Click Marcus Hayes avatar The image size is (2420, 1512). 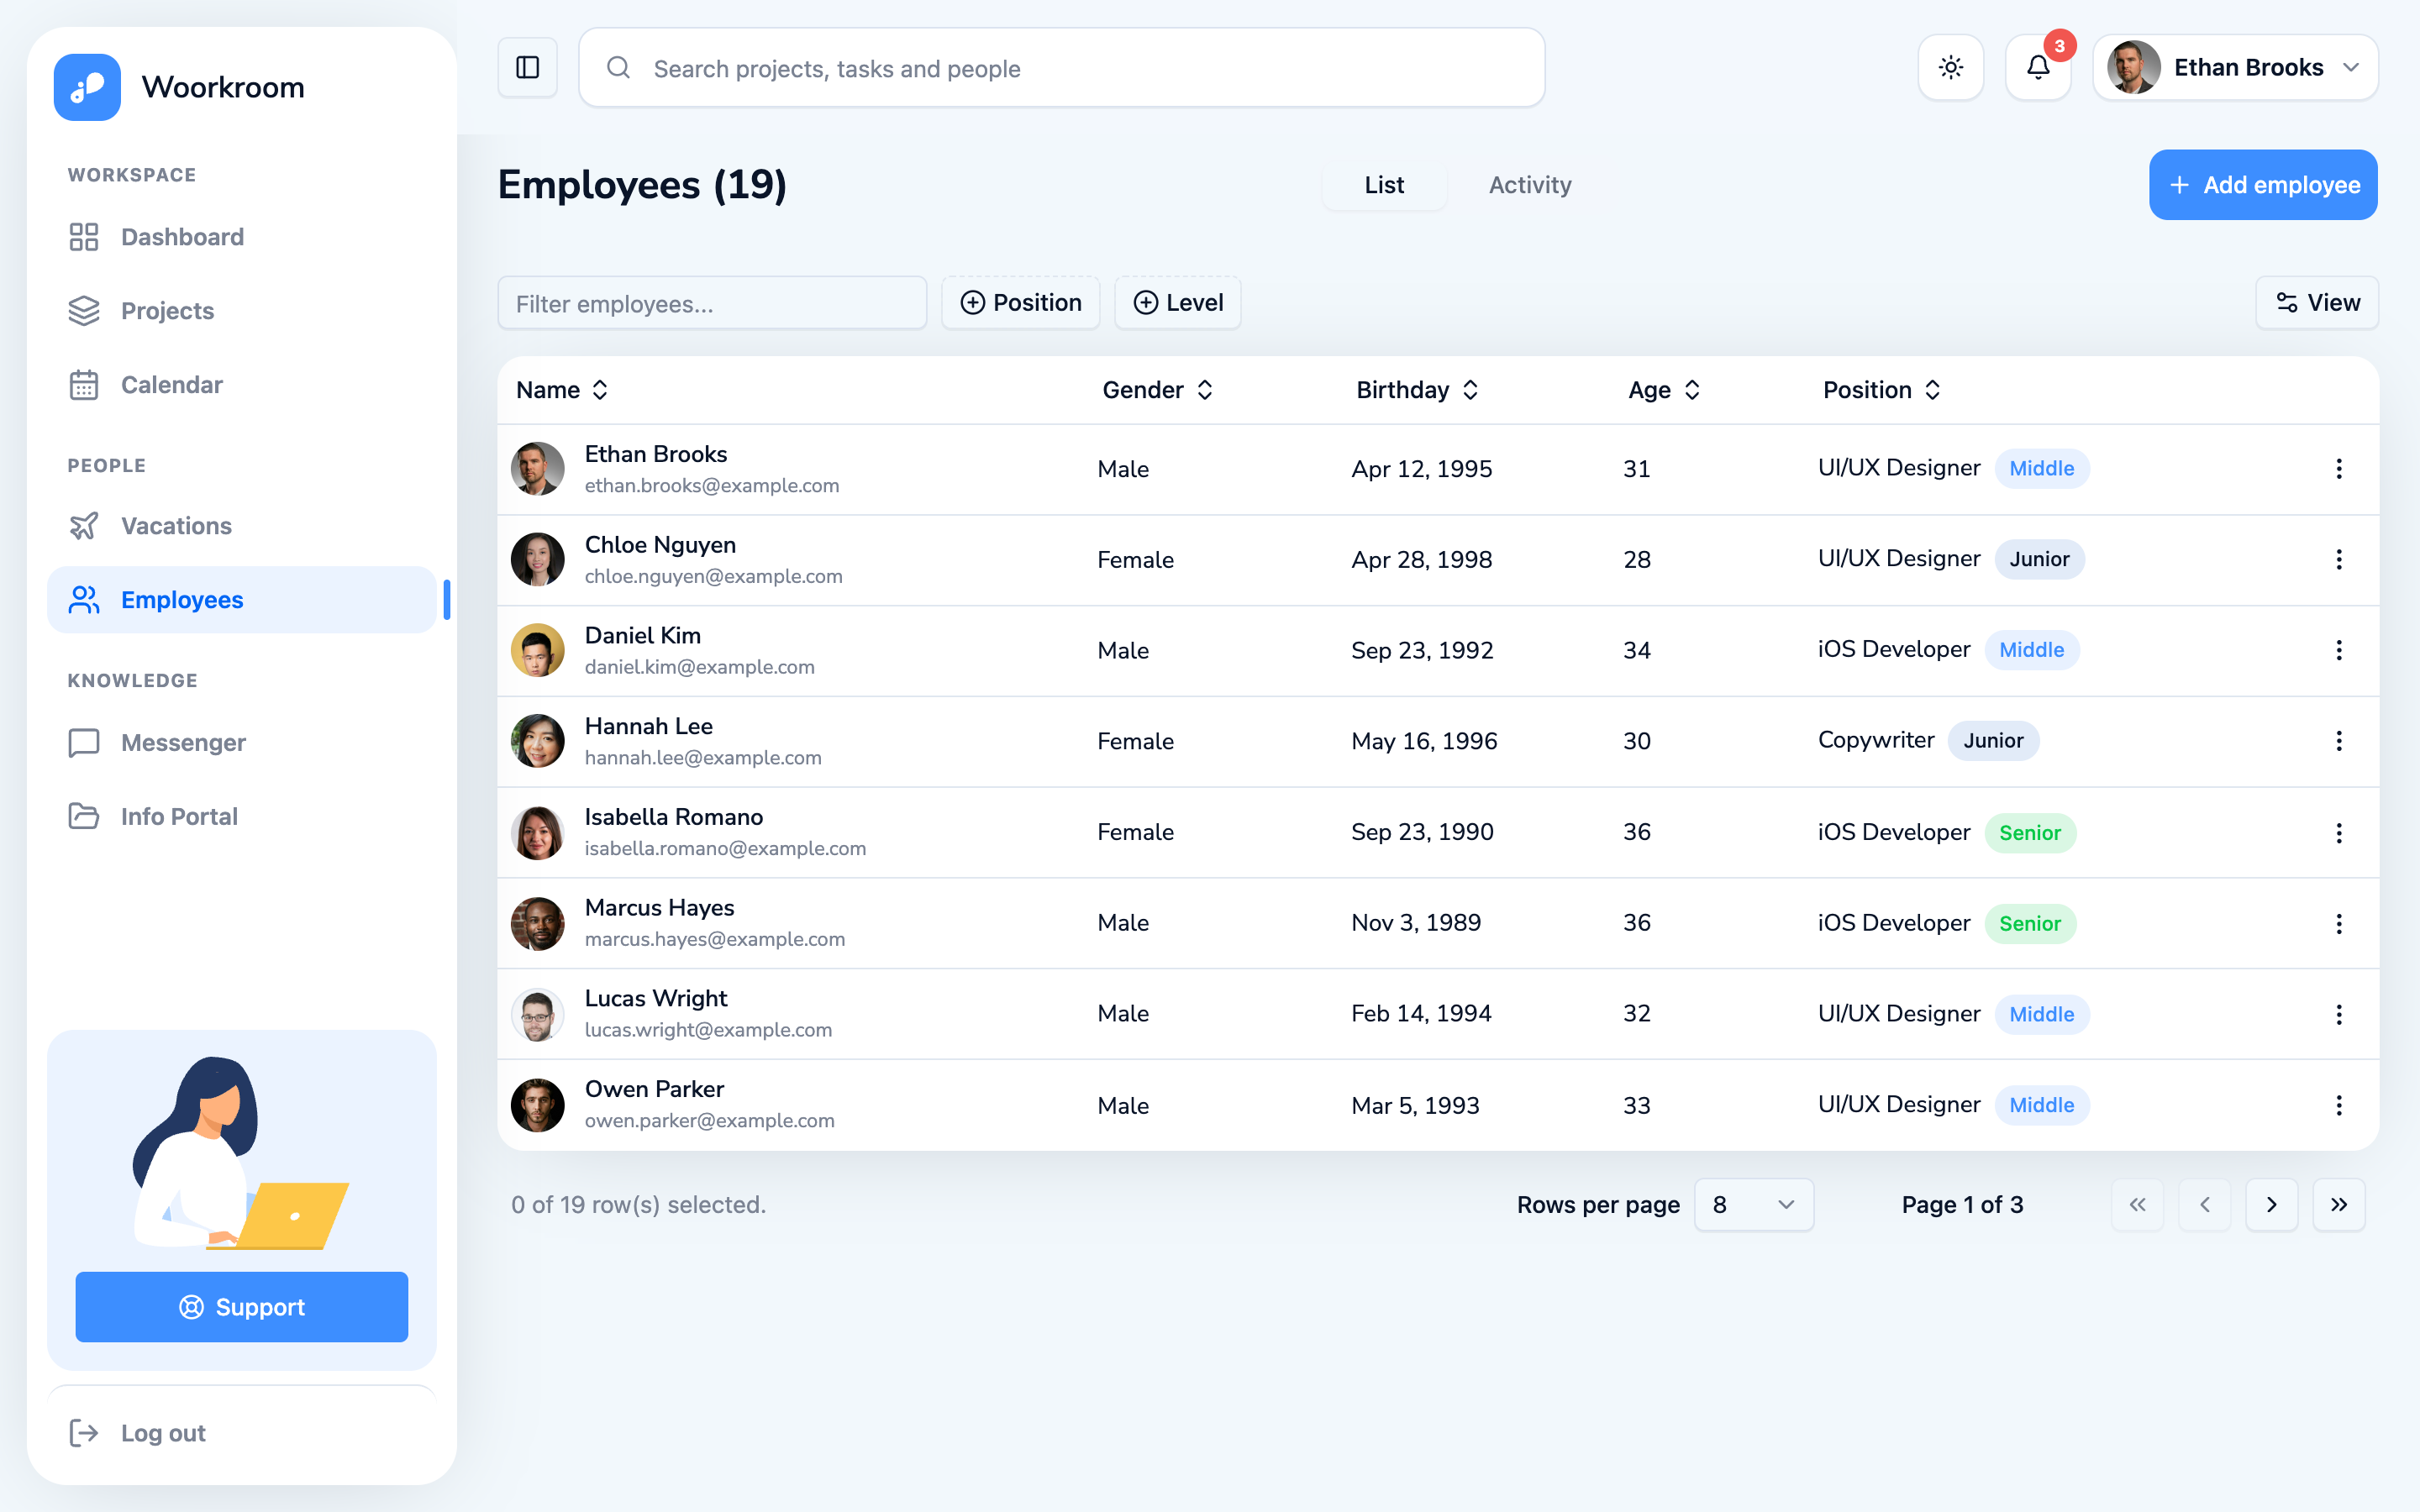coord(538,923)
